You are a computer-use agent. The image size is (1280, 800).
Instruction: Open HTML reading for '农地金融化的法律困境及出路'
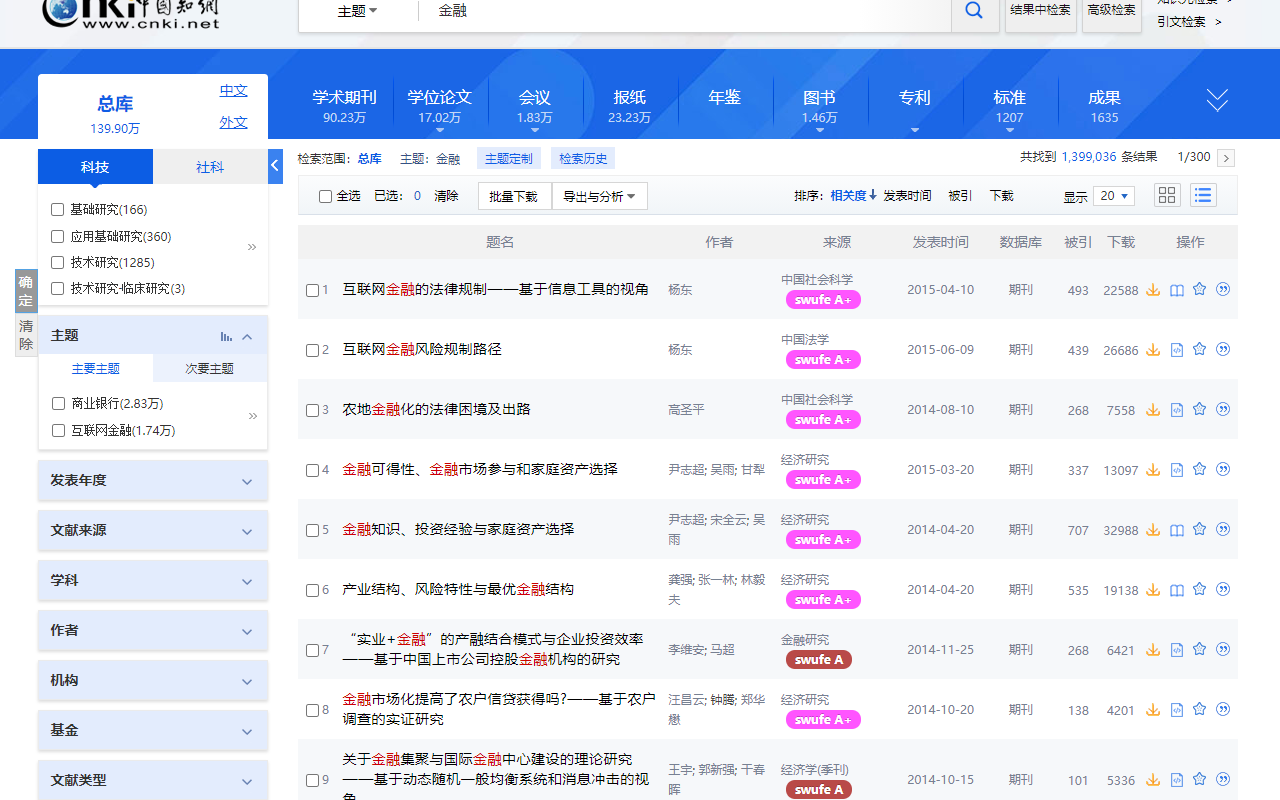(x=1177, y=410)
